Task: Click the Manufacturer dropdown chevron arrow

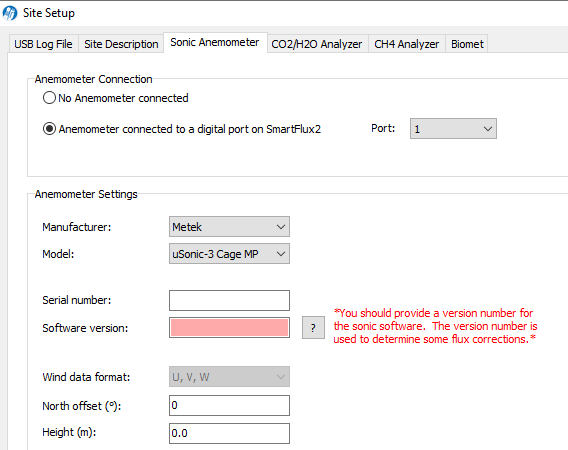Action: click(x=281, y=227)
